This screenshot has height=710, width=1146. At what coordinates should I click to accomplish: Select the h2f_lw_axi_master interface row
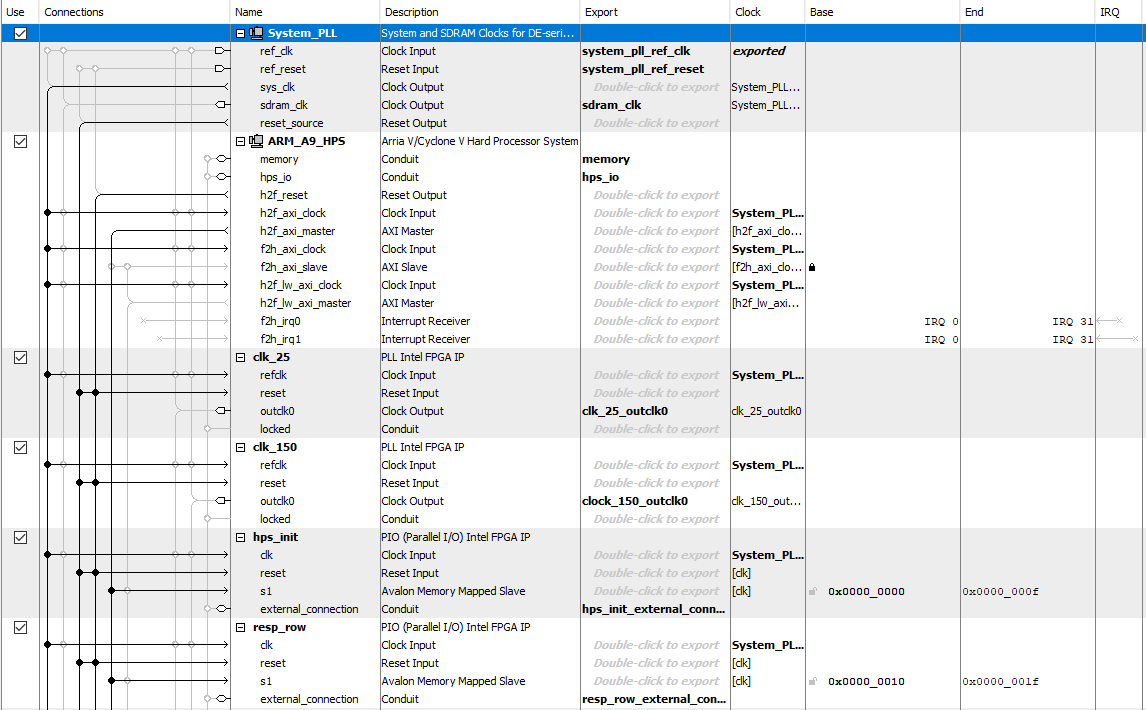point(305,303)
